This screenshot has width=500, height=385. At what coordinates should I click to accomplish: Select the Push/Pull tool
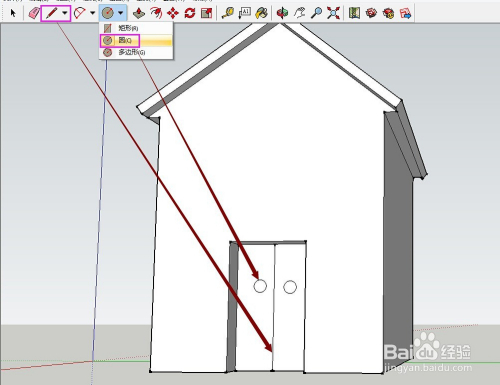(139, 13)
